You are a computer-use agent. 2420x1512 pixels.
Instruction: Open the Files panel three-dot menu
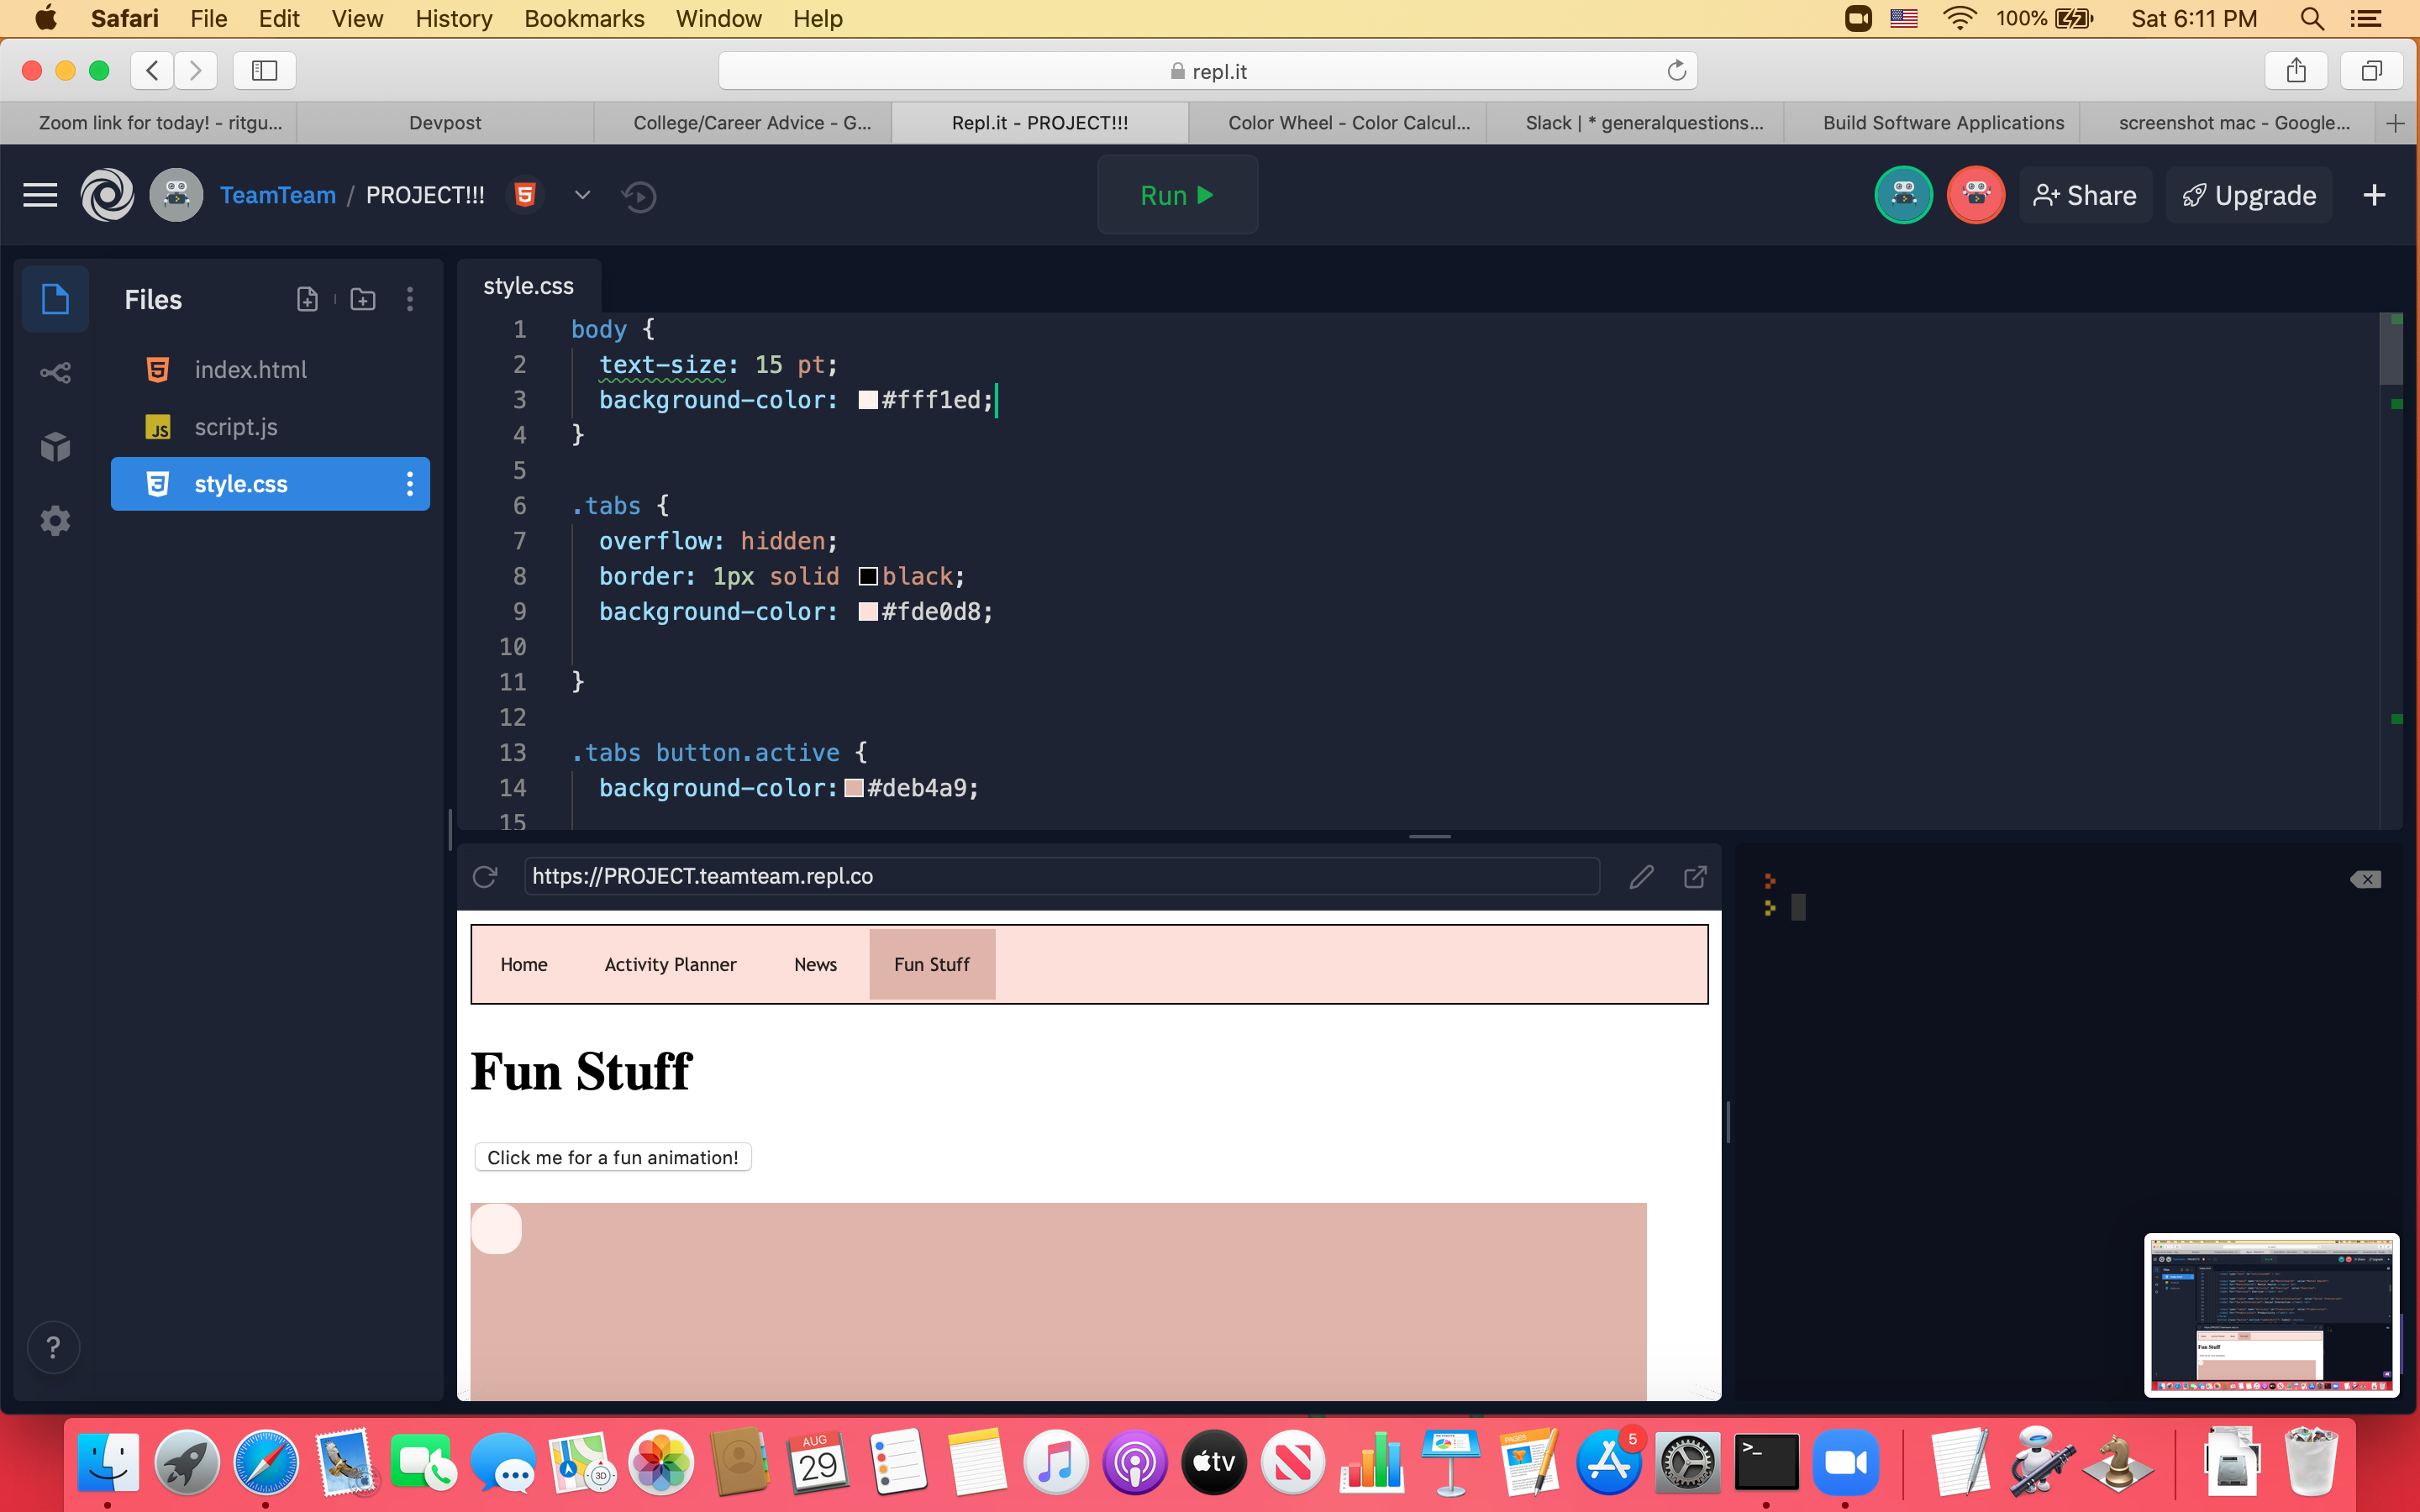click(409, 299)
